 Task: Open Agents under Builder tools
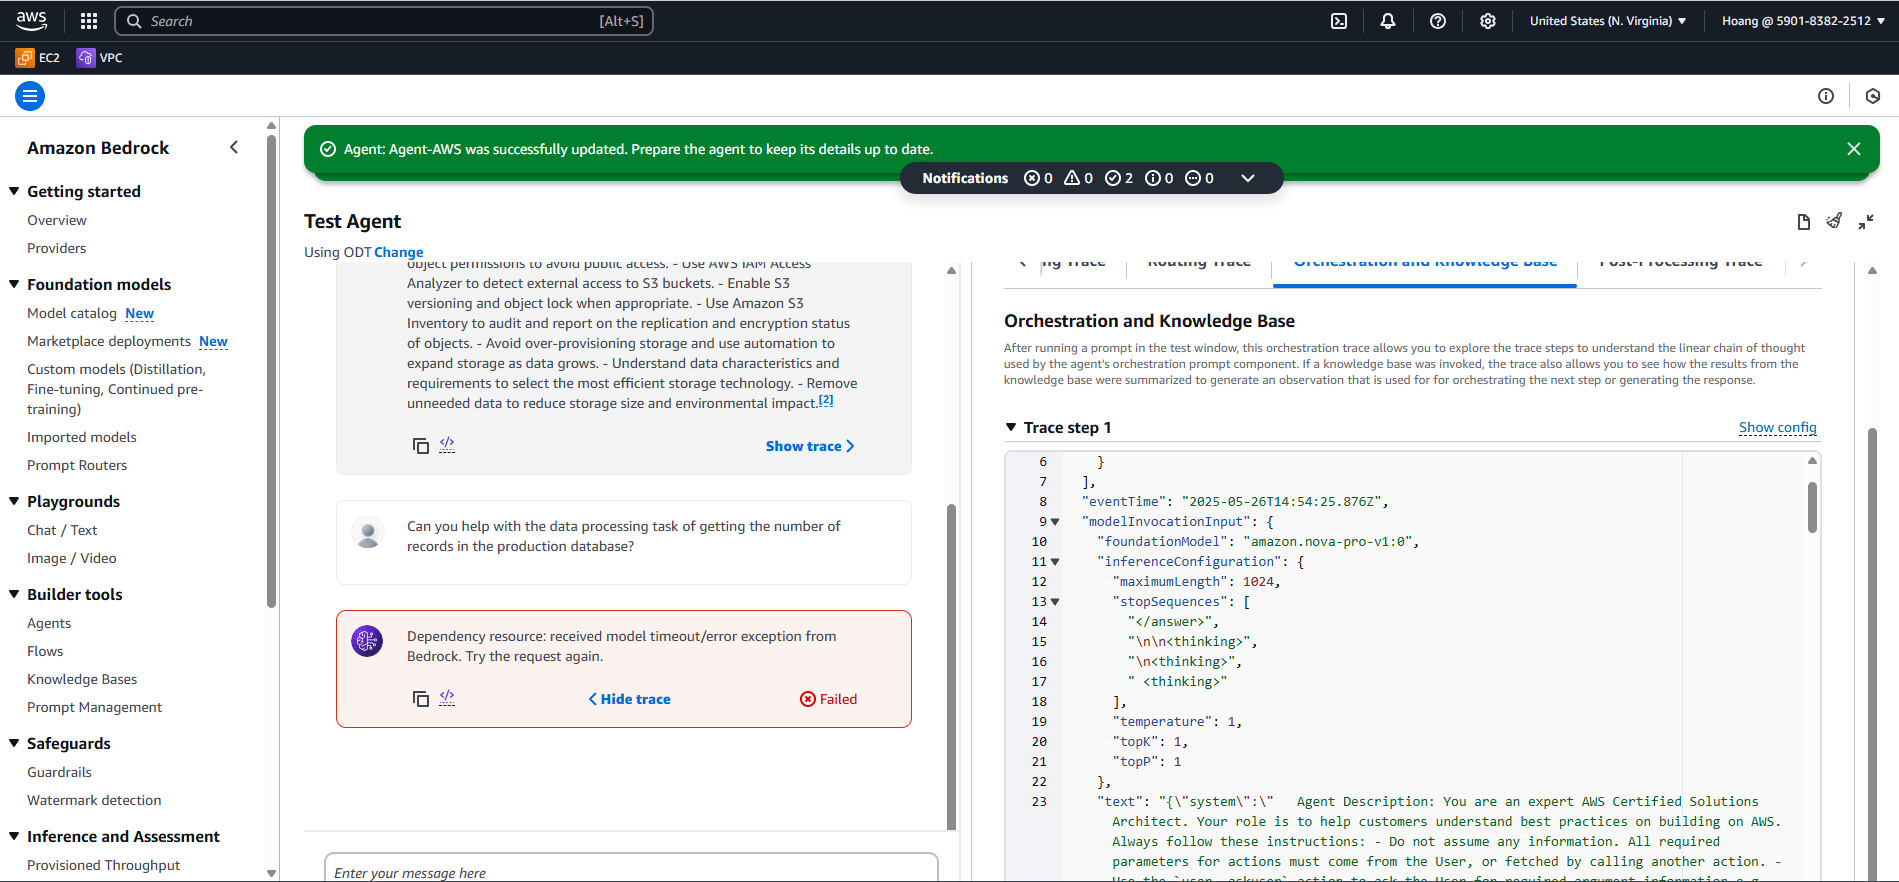coord(49,623)
